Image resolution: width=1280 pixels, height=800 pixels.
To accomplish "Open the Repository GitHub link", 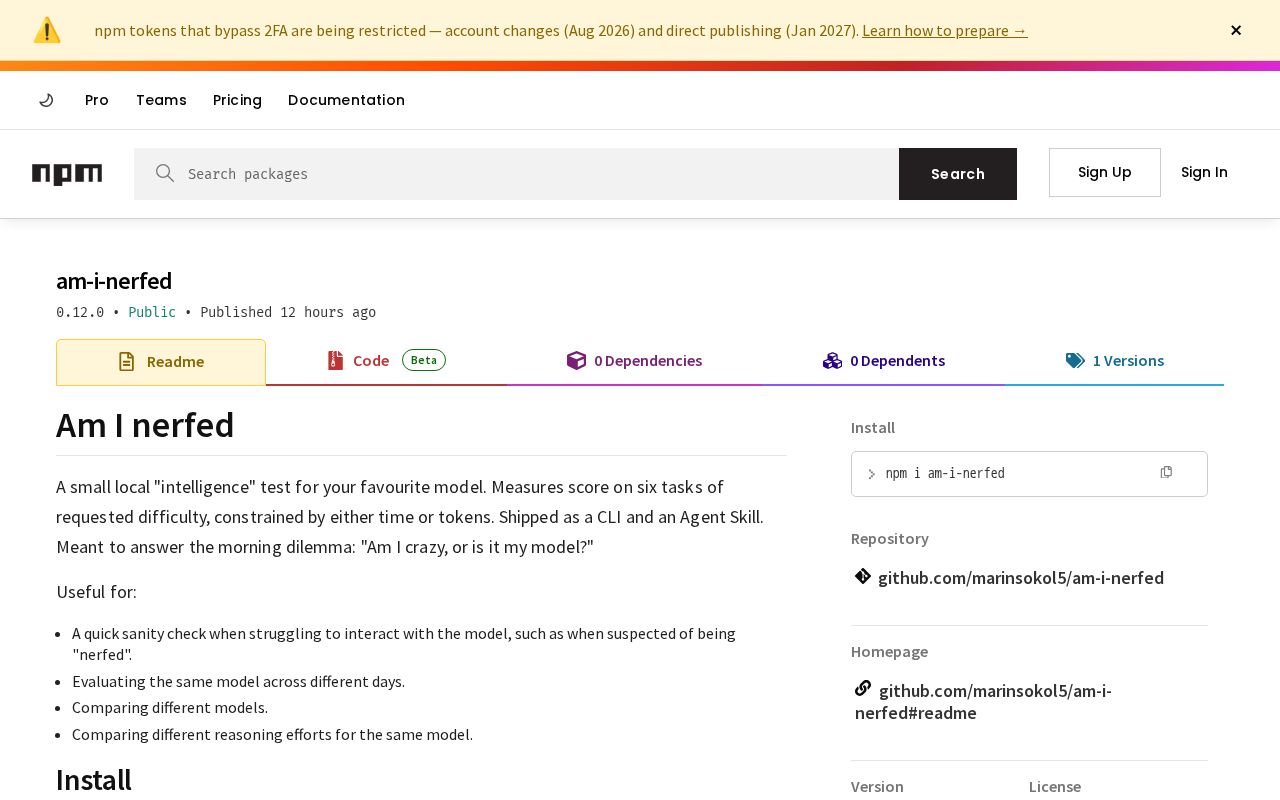I will pos(1021,578).
